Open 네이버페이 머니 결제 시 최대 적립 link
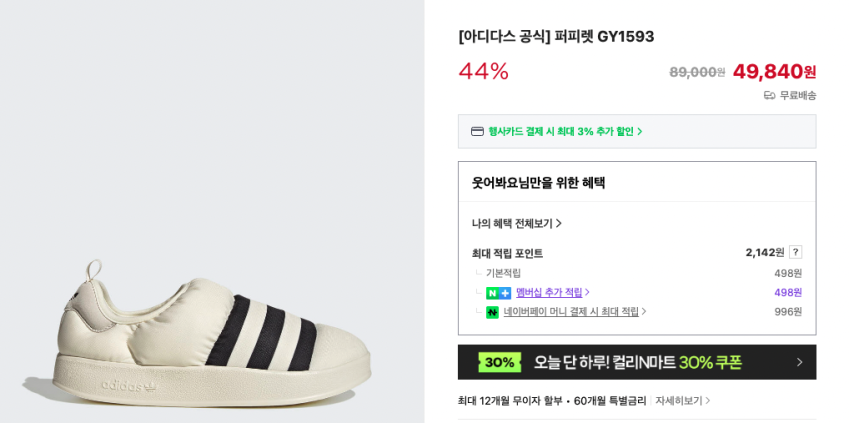 click(574, 312)
